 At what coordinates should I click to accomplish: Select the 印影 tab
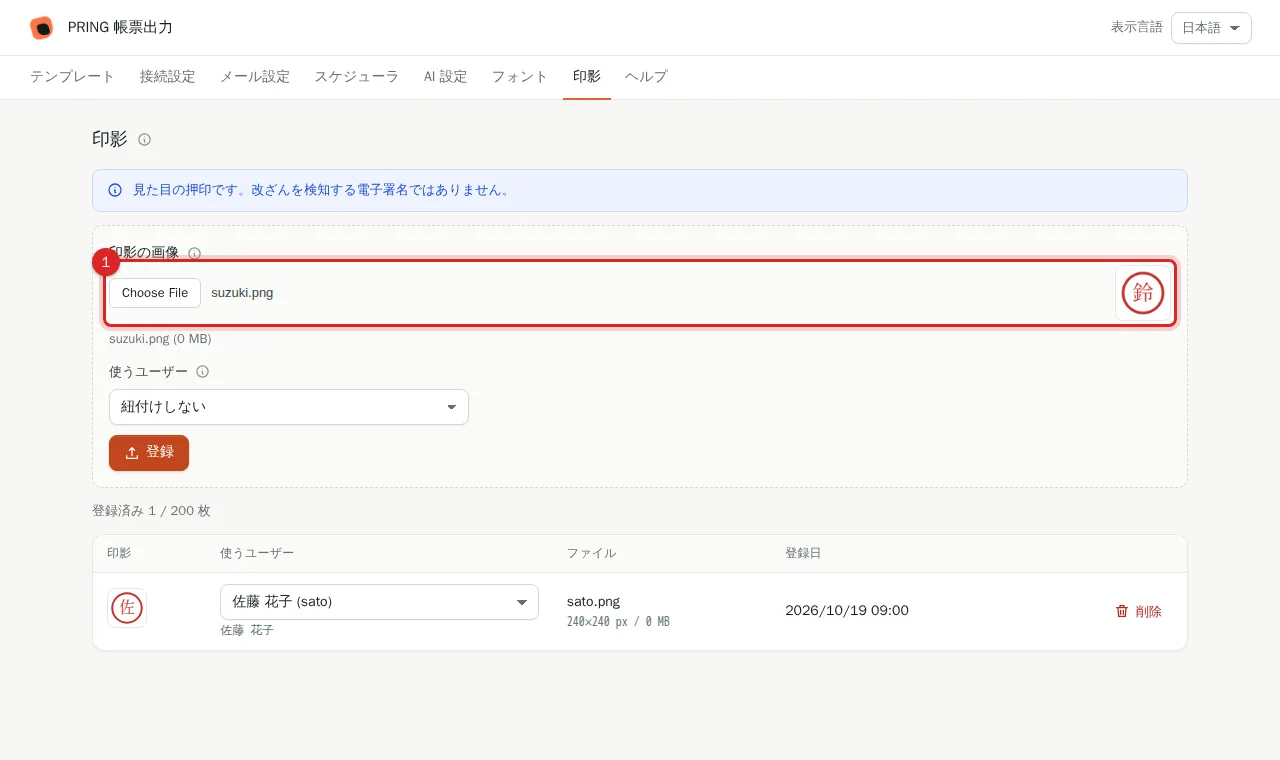[x=587, y=77]
